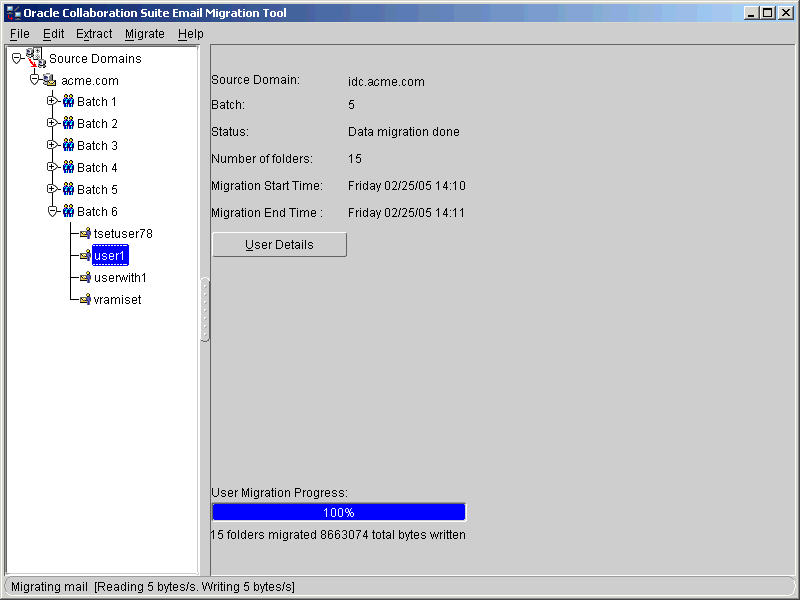Click the user icon beside tsetuser78

click(85, 233)
